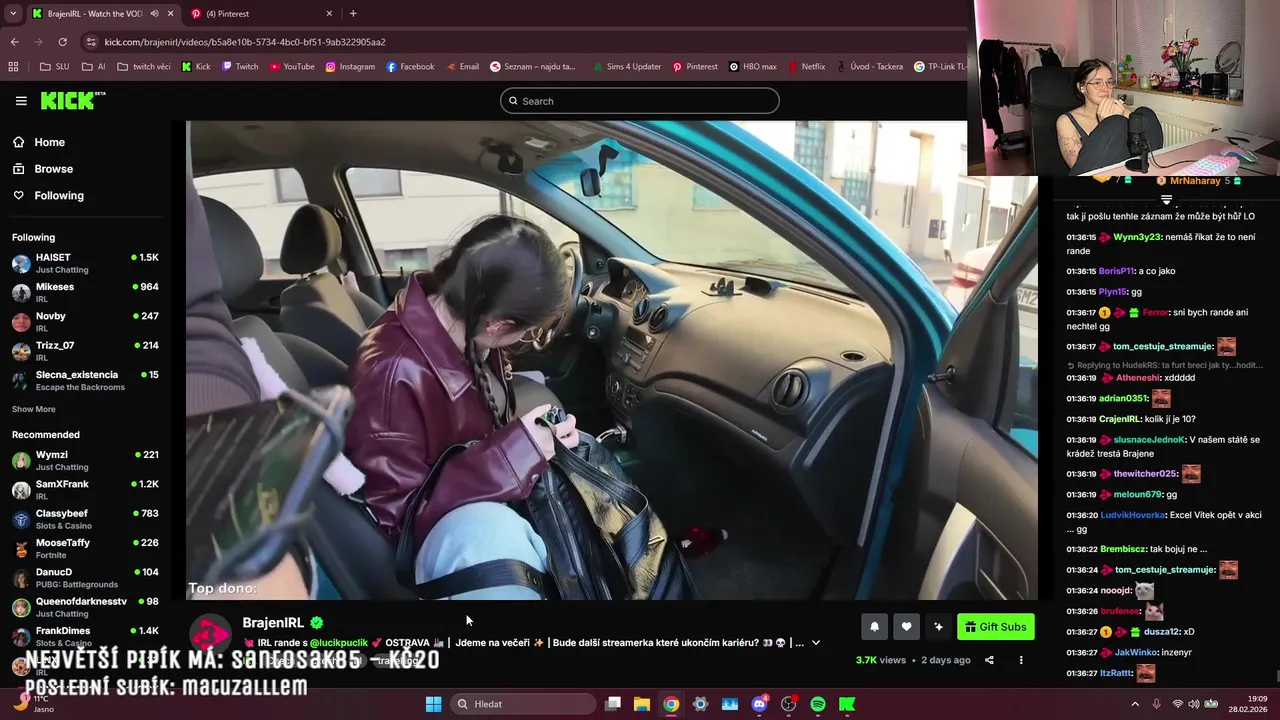This screenshot has width=1280, height=720.
Task: Open the Slecna_existencia channel
Action: click(x=85, y=380)
